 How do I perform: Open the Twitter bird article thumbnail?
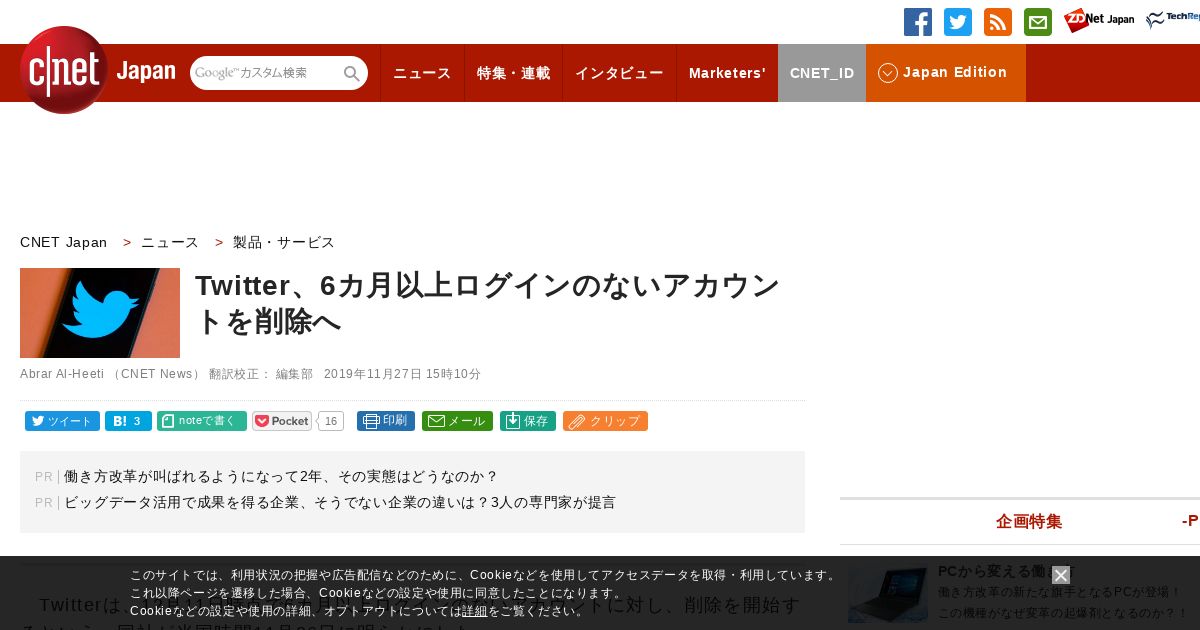tap(100, 313)
